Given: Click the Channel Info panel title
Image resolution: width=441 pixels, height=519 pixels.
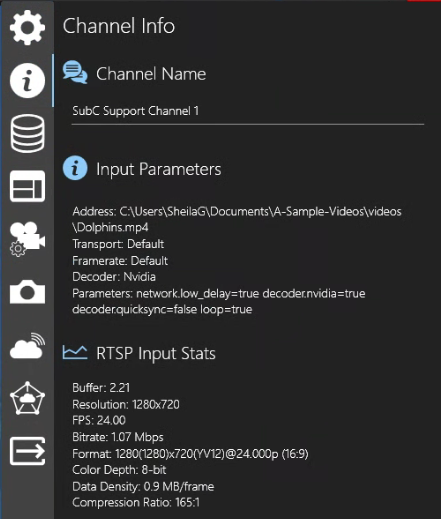Looking at the screenshot, I should [119, 26].
